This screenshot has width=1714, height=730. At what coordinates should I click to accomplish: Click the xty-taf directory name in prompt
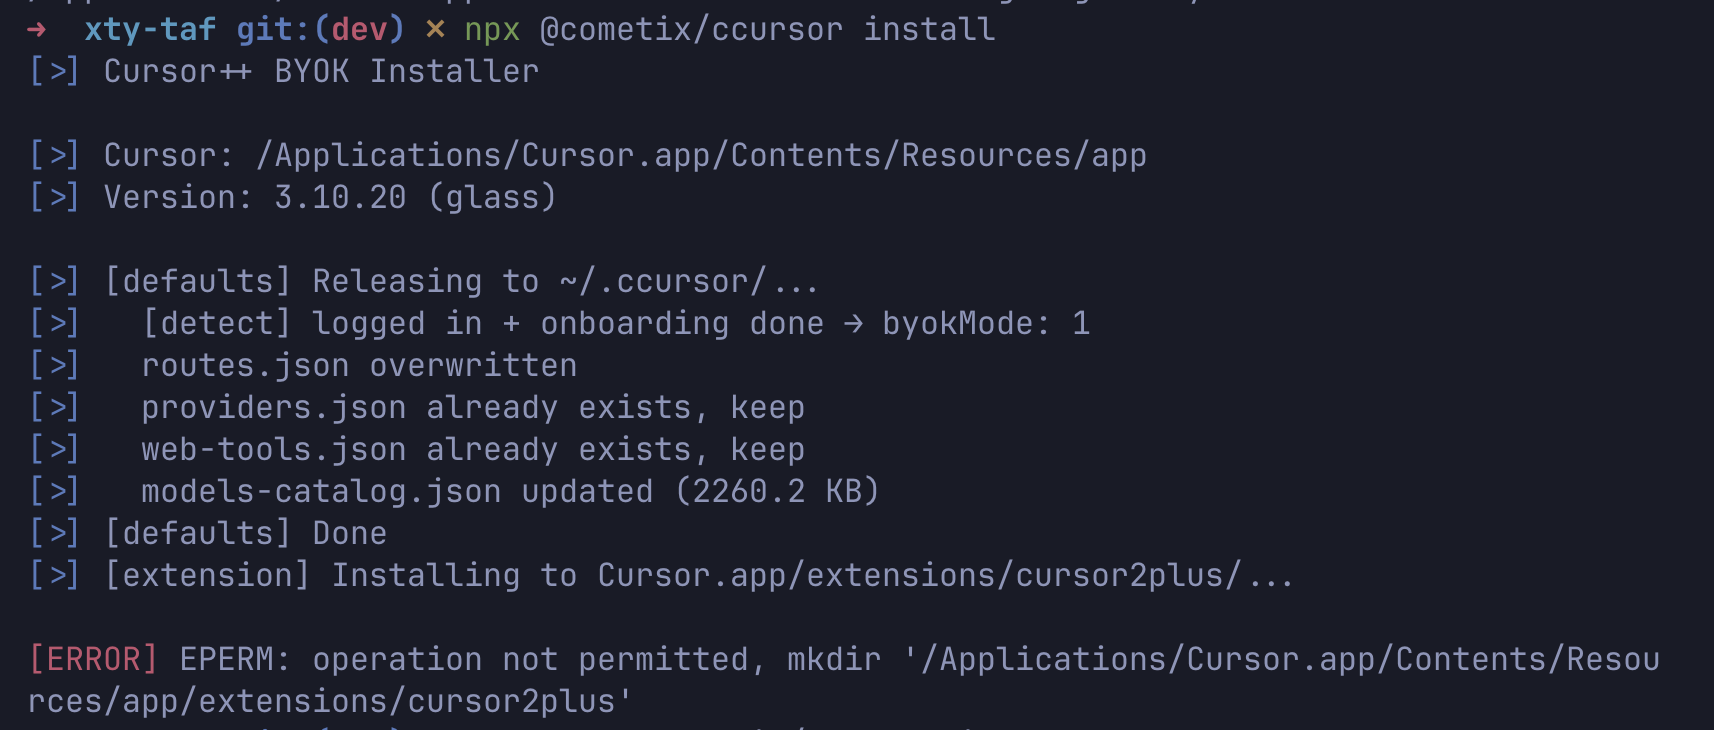[150, 30]
